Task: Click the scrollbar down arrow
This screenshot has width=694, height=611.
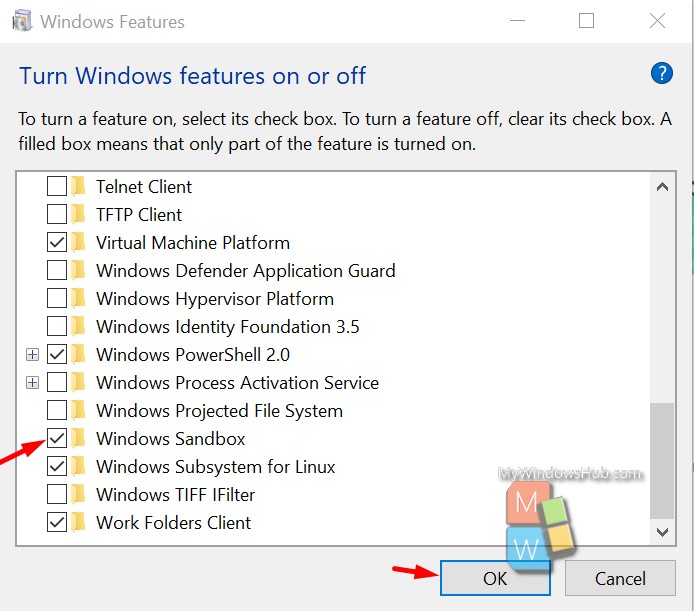Action: tap(662, 532)
